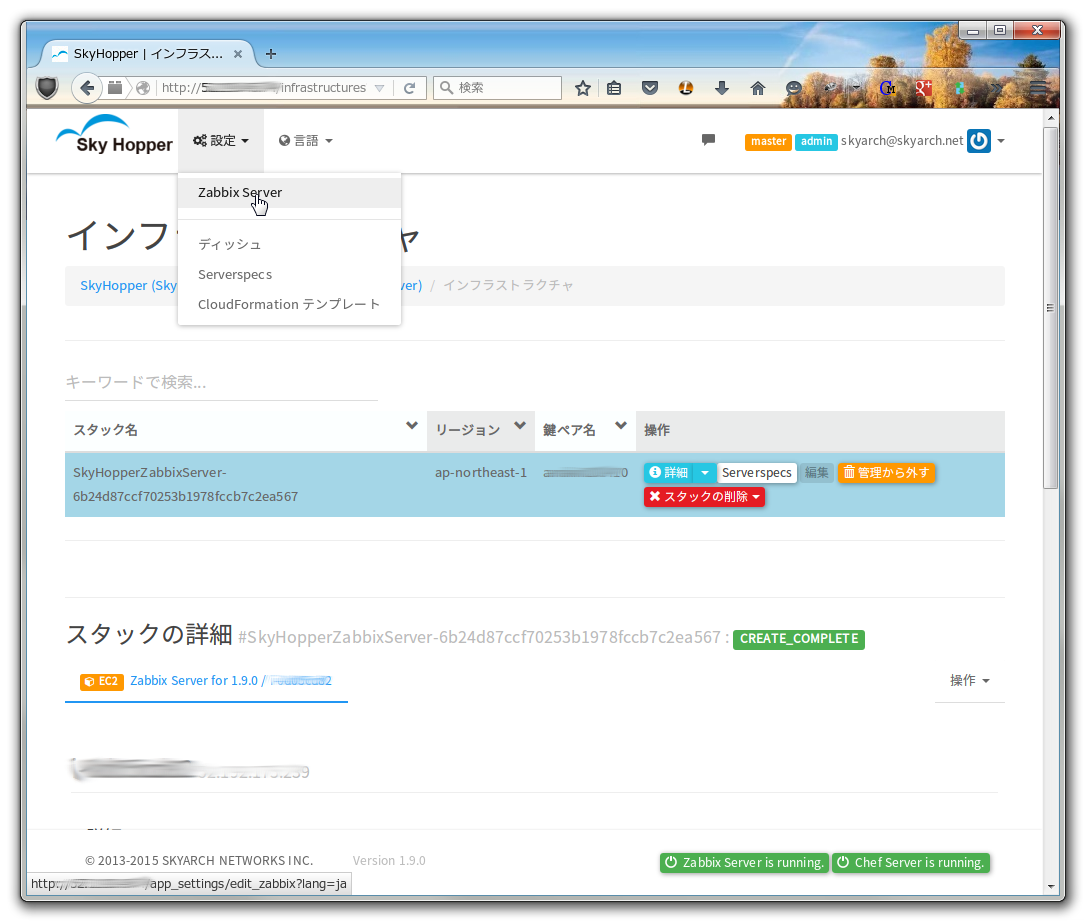This screenshot has height=922, width=1086.
Task: Click the shield icon beside the back button
Action: [47, 88]
